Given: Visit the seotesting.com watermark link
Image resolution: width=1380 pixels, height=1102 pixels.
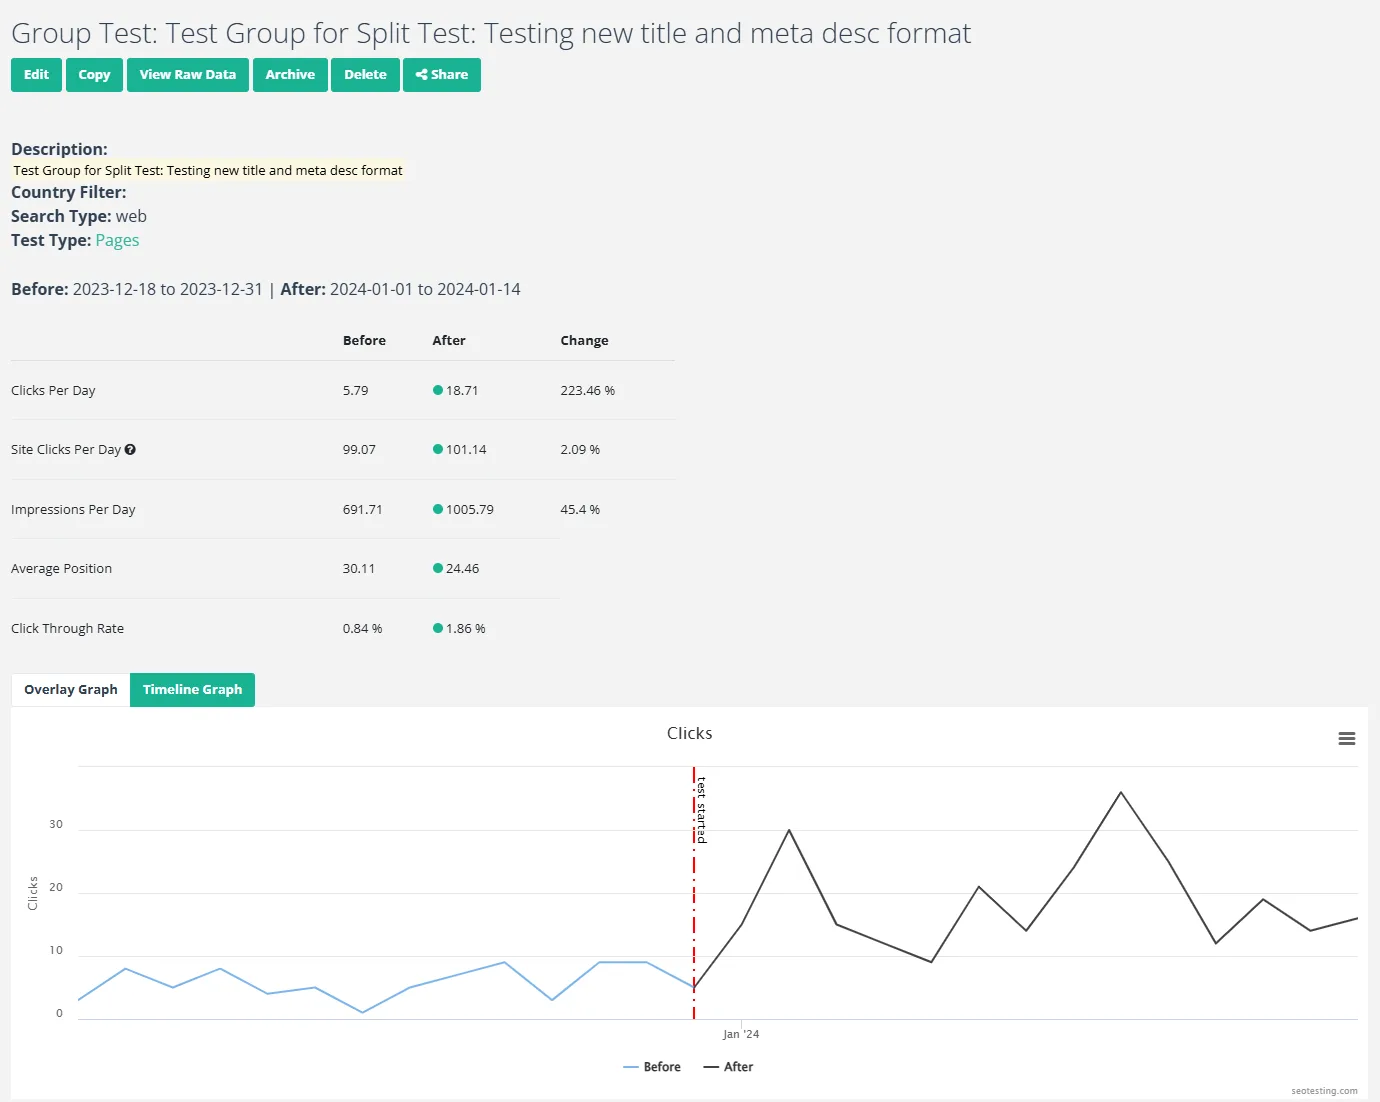Looking at the screenshot, I should tap(1325, 1091).
